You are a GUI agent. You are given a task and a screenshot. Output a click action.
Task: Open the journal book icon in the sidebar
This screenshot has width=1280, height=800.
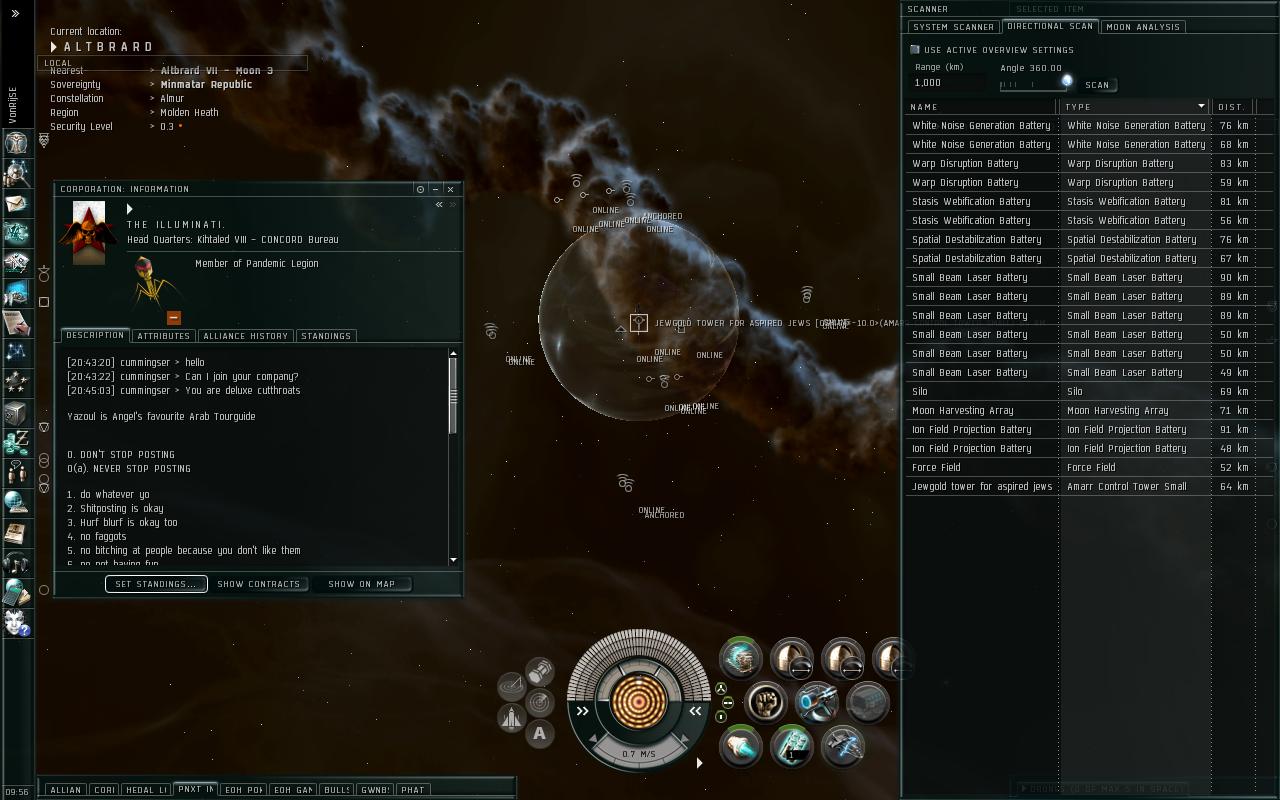tap(16, 533)
